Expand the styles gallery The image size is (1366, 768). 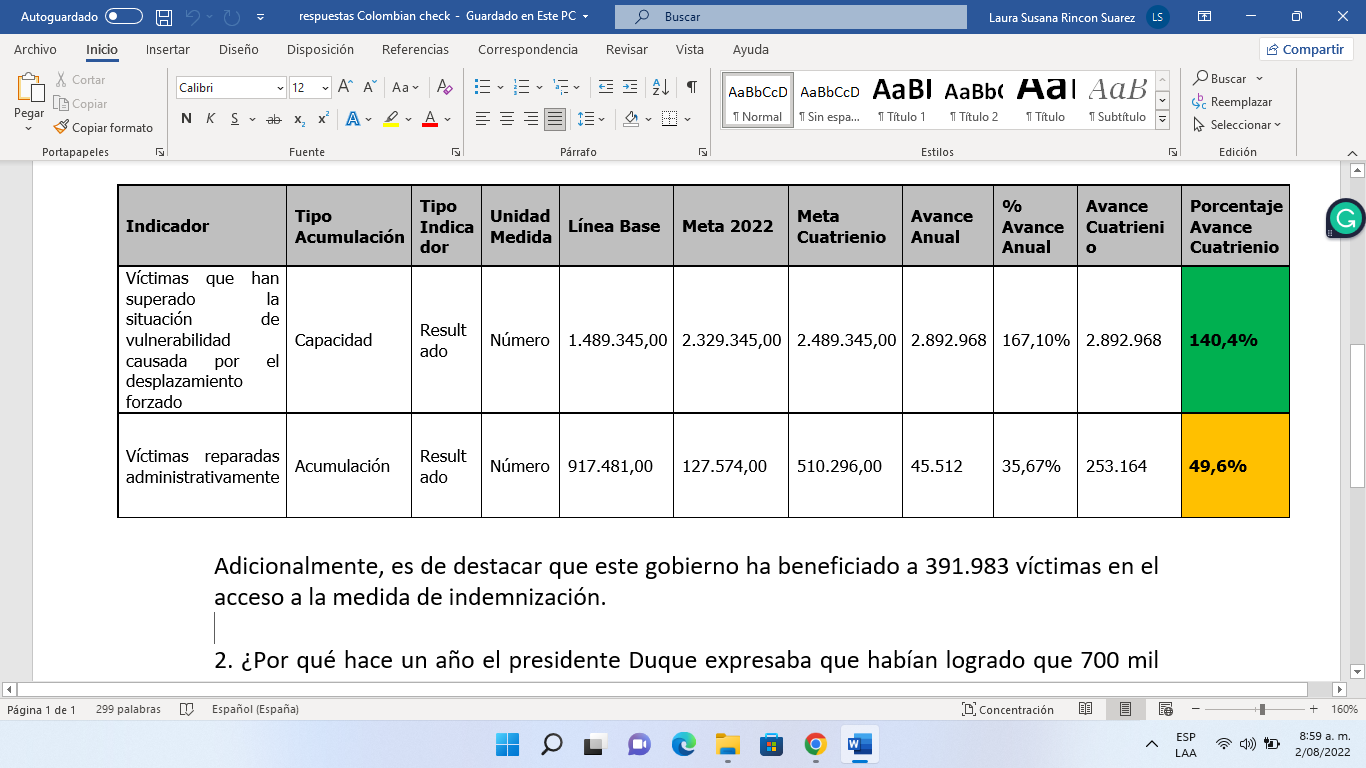[1162, 119]
